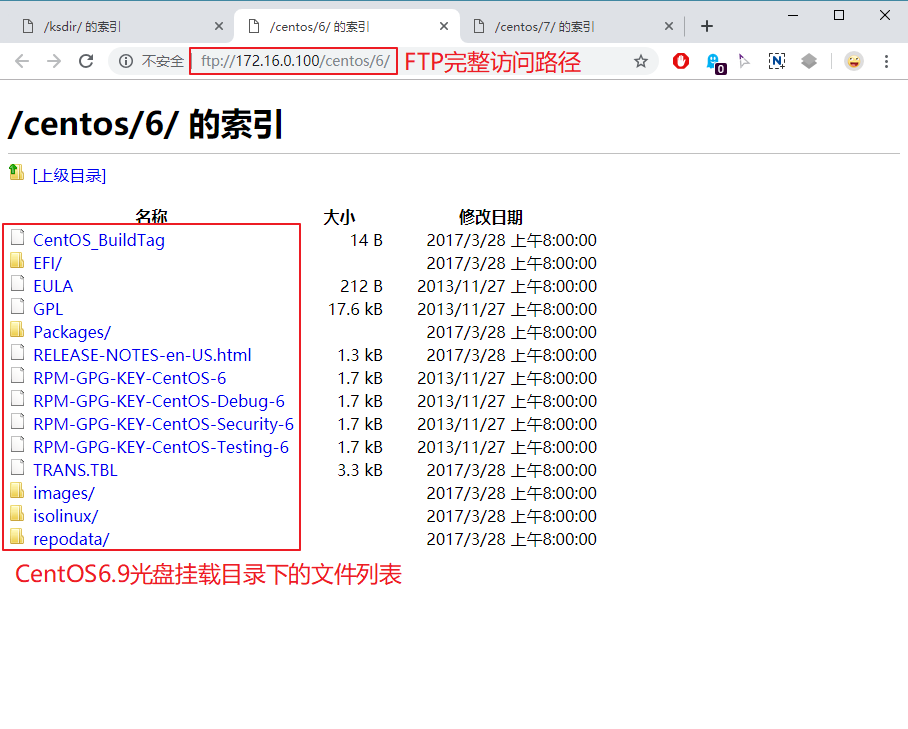The width and height of the screenshot is (908, 729).
Task: Click the parent directory up-arrow icon
Action: [17, 173]
